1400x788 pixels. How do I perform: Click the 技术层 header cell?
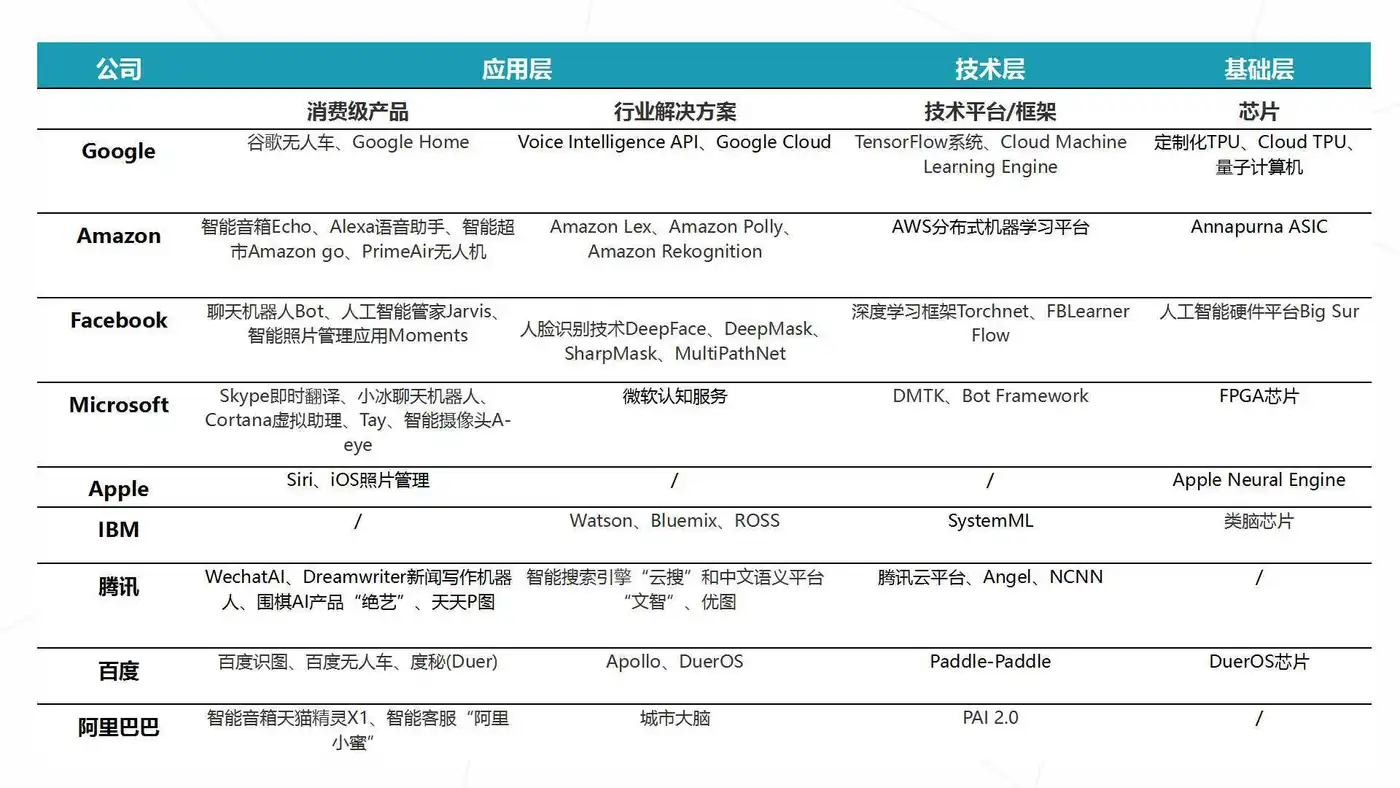tap(990, 67)
